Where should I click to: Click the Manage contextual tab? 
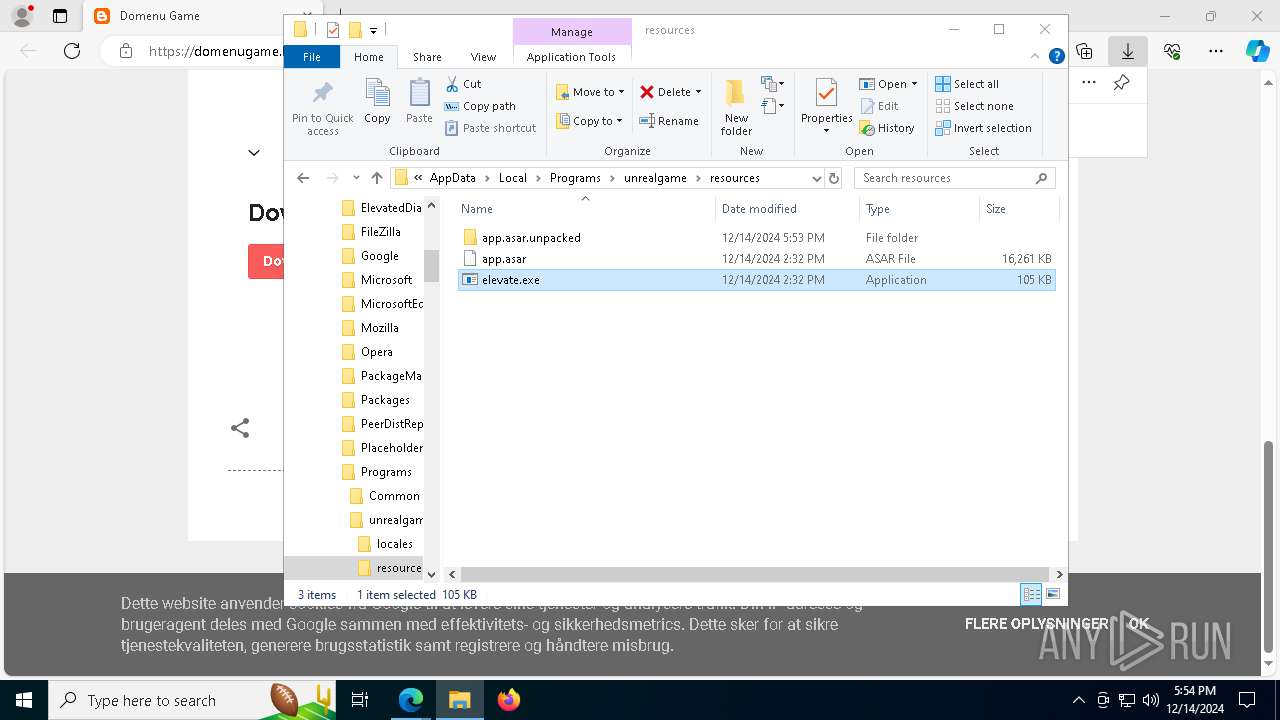coord(571,32)
